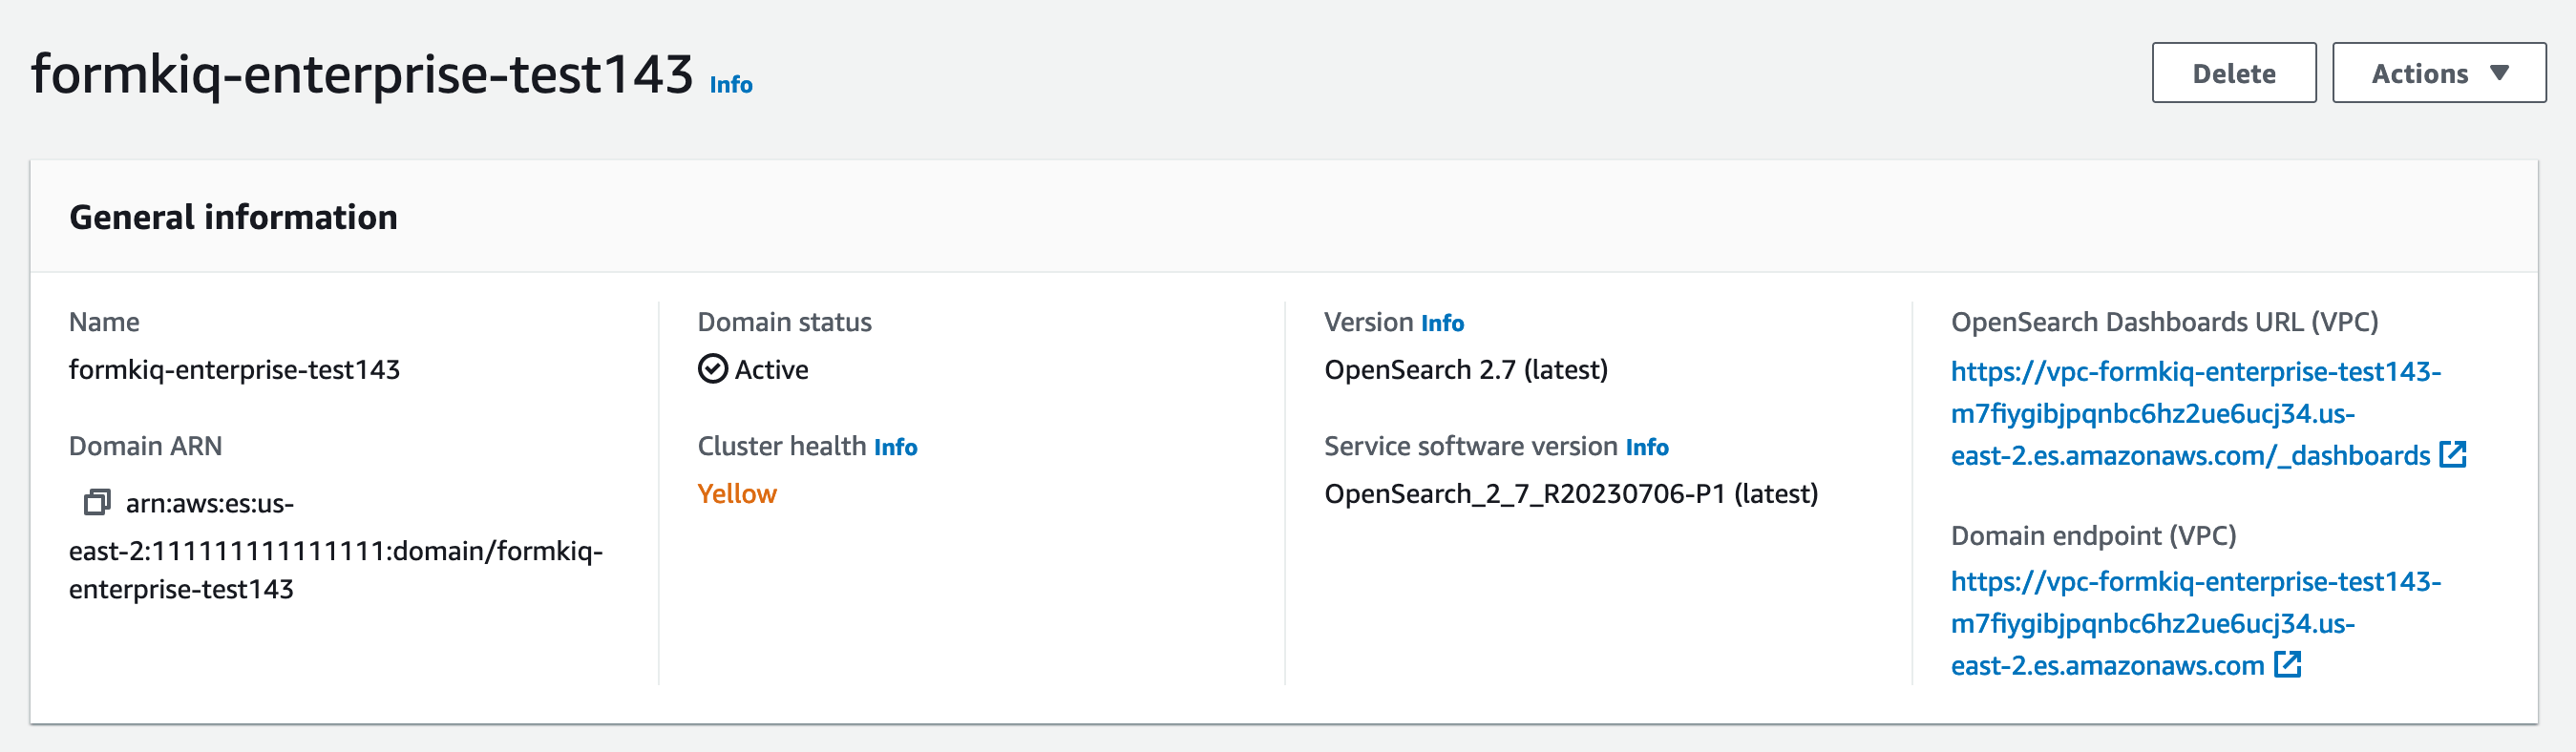Open Info link beside Cluster health
The image size is (2576, 752).
[x=895, y=447]
